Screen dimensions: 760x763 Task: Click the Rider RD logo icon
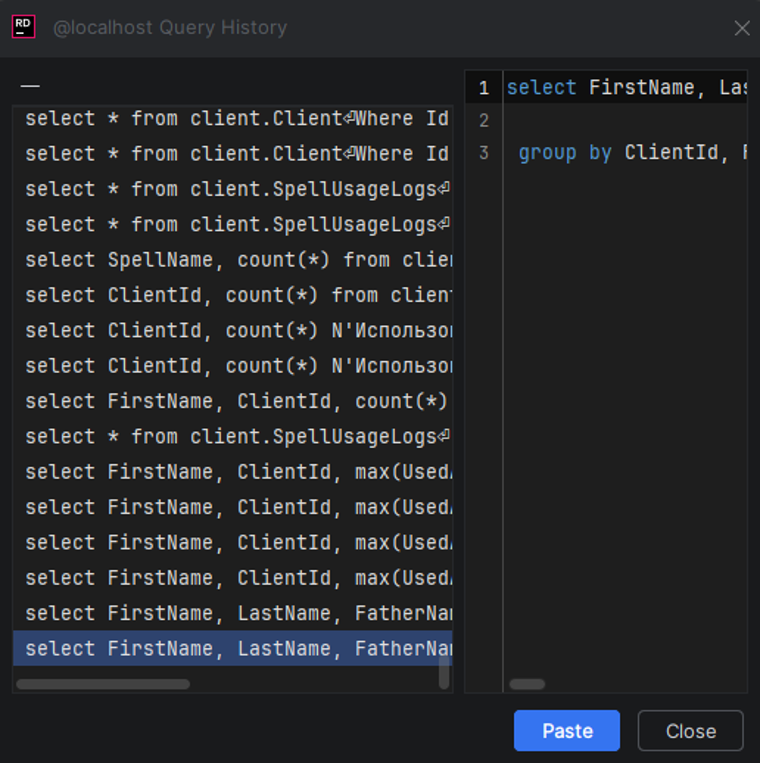pos(23,27)
